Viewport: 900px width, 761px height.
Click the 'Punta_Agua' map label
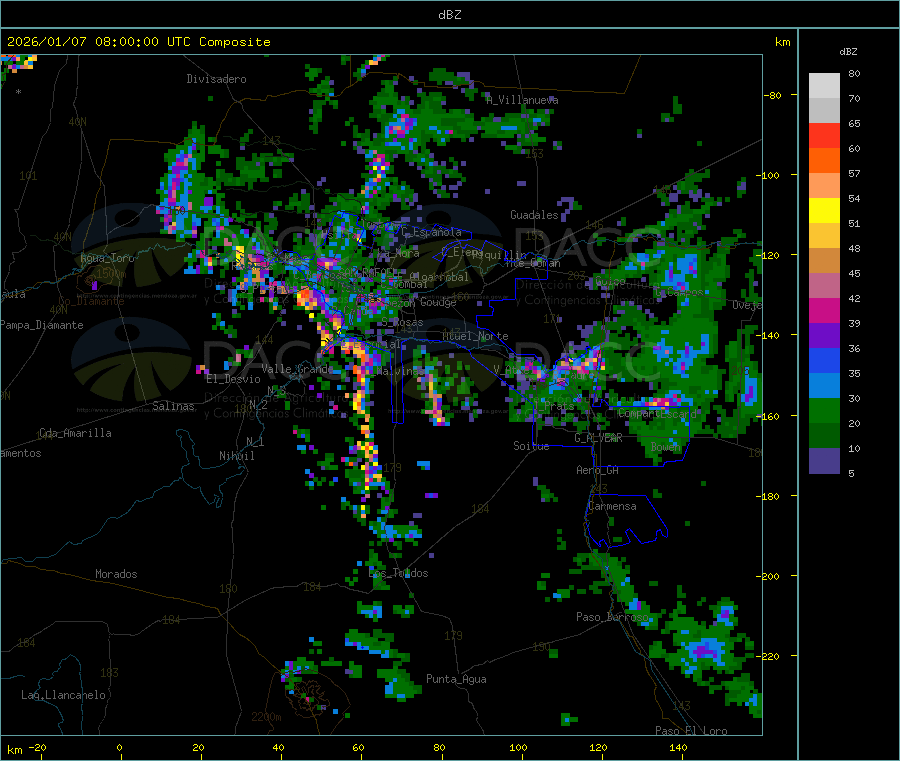coord(456,679)
